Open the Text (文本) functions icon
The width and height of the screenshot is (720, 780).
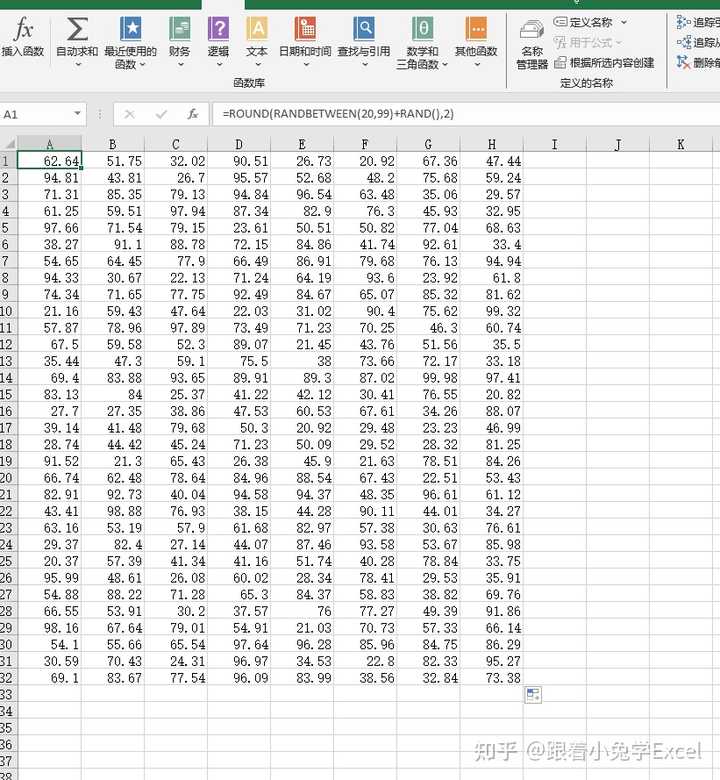[257, 29]
